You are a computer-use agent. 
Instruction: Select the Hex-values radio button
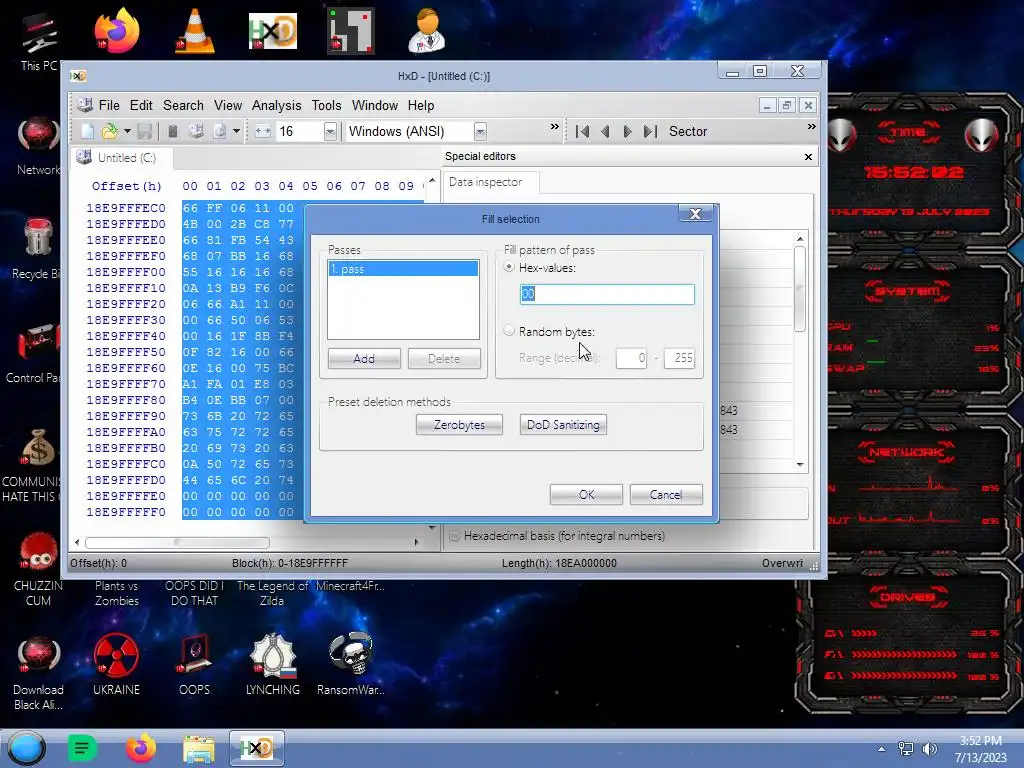pyautogui.click(x=509, y=267)
